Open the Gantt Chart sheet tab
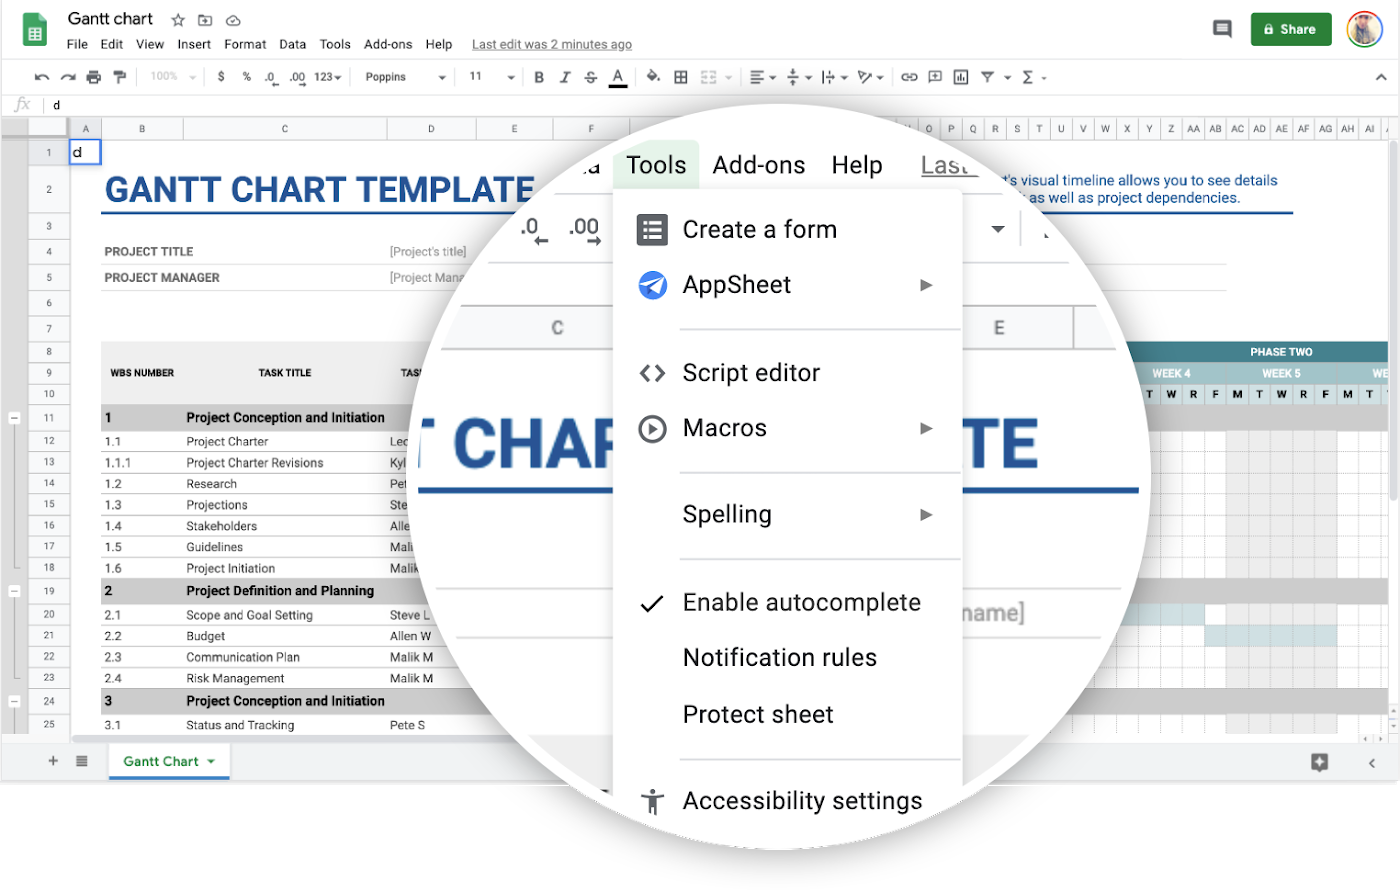 tap(161, 761)
